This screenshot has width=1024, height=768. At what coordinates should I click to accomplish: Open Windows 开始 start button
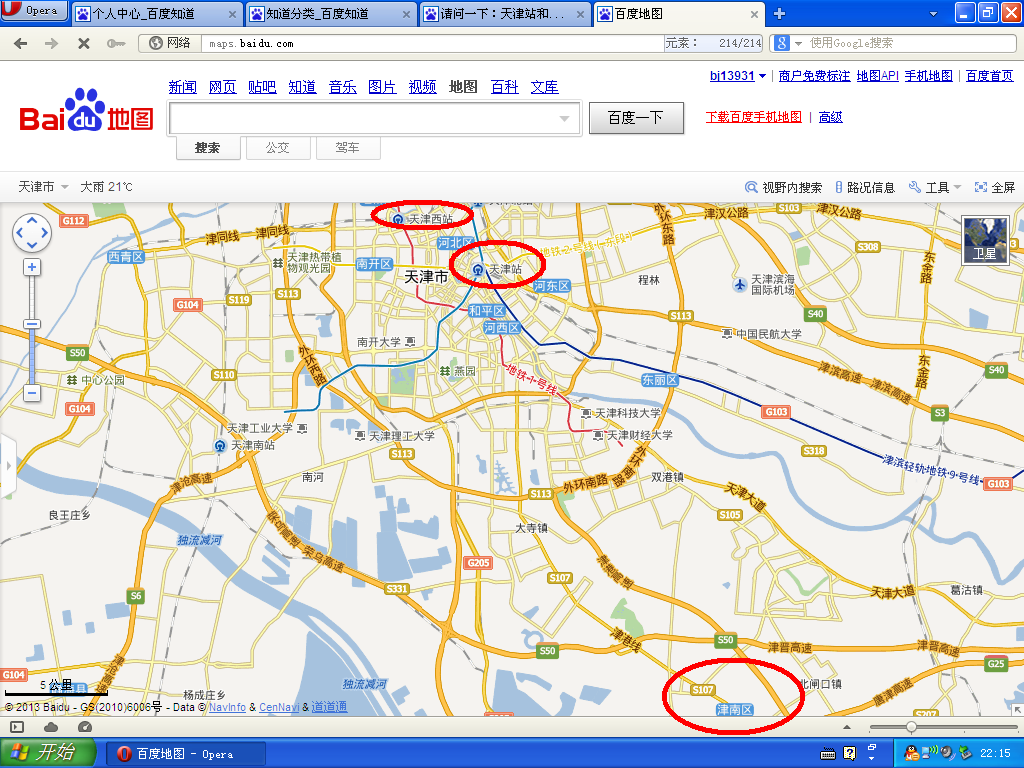click(x=49, y=753)
